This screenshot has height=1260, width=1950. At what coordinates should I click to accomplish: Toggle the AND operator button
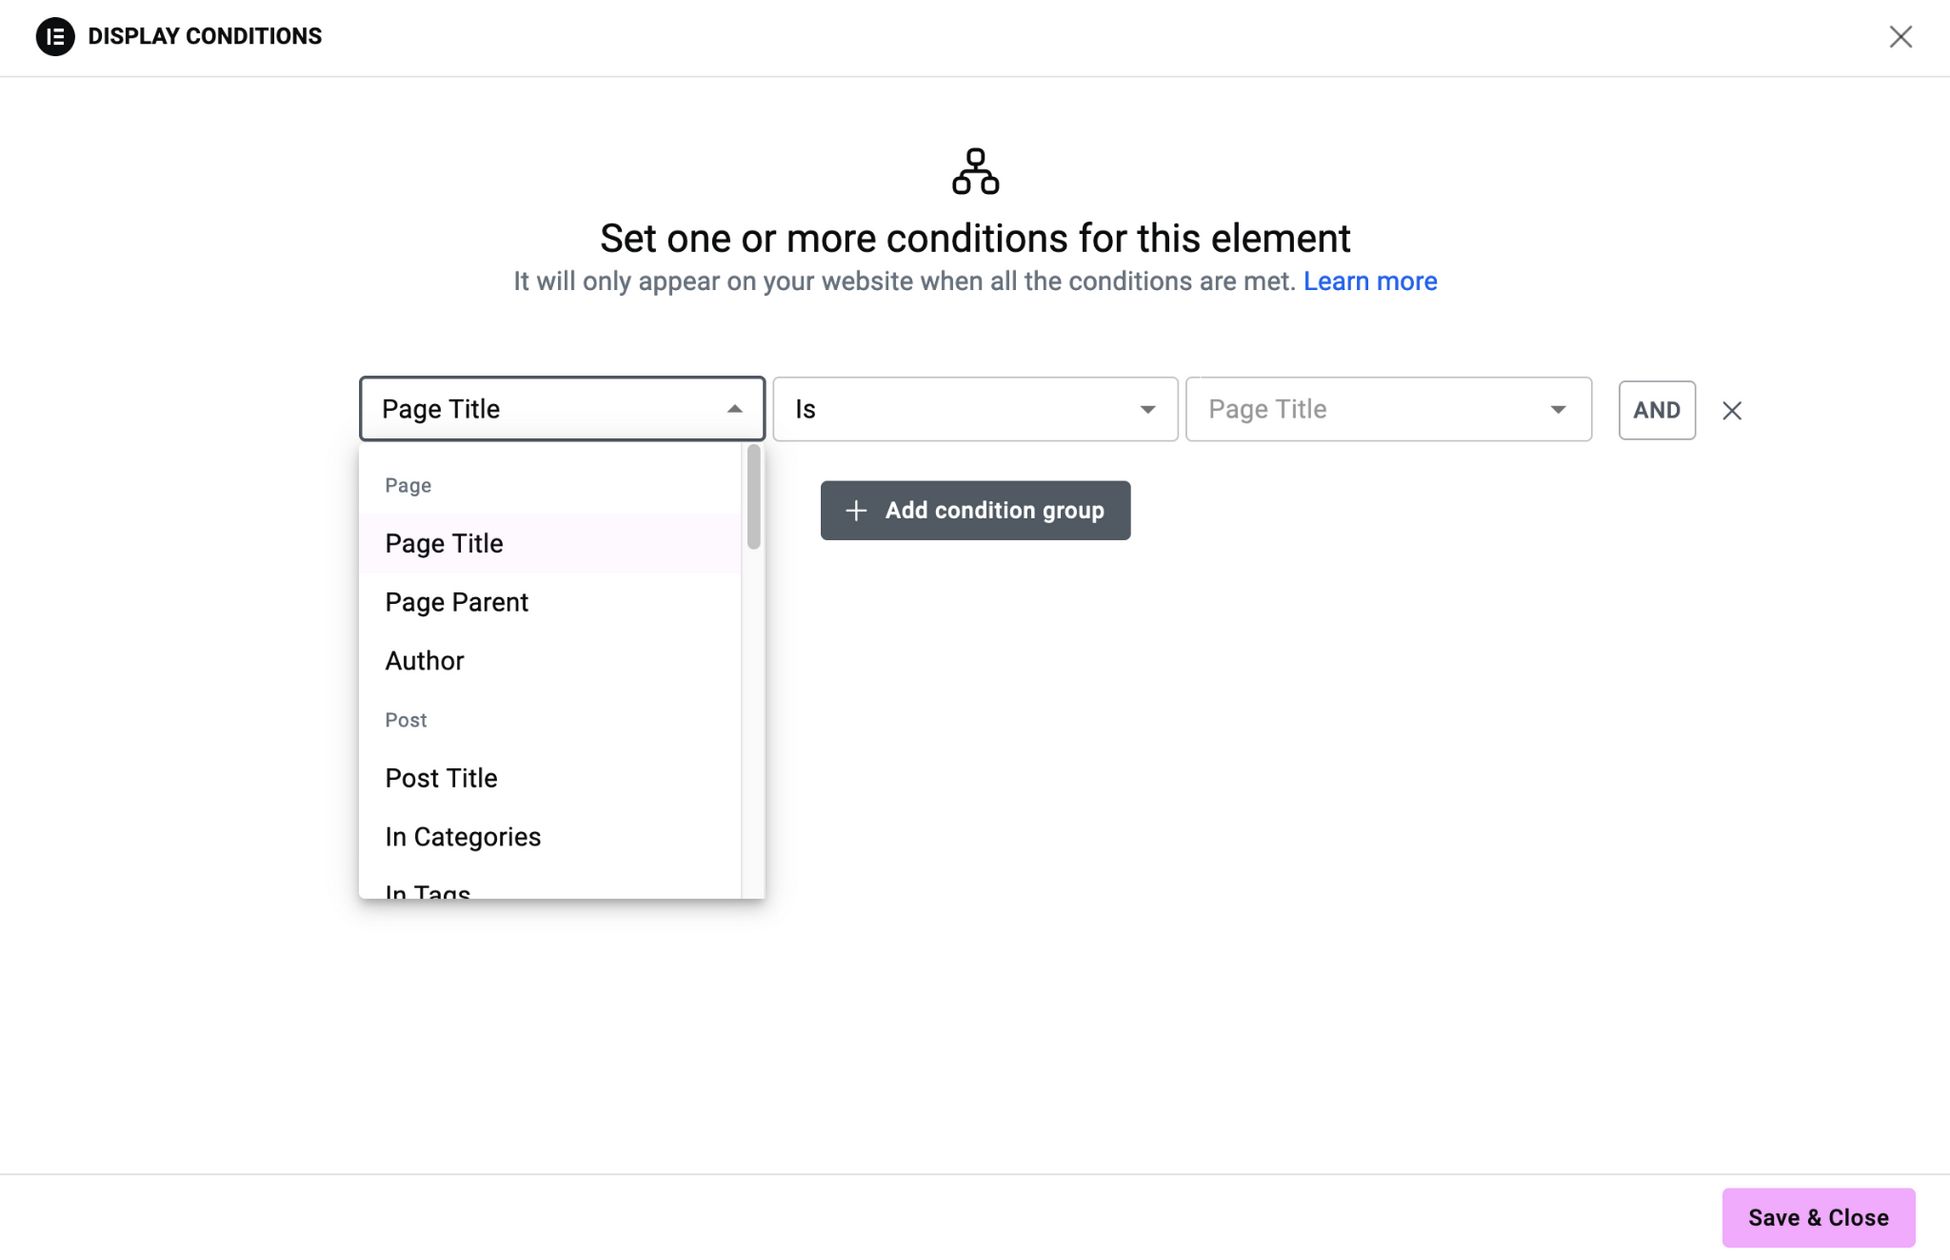tap(1657, 410)
